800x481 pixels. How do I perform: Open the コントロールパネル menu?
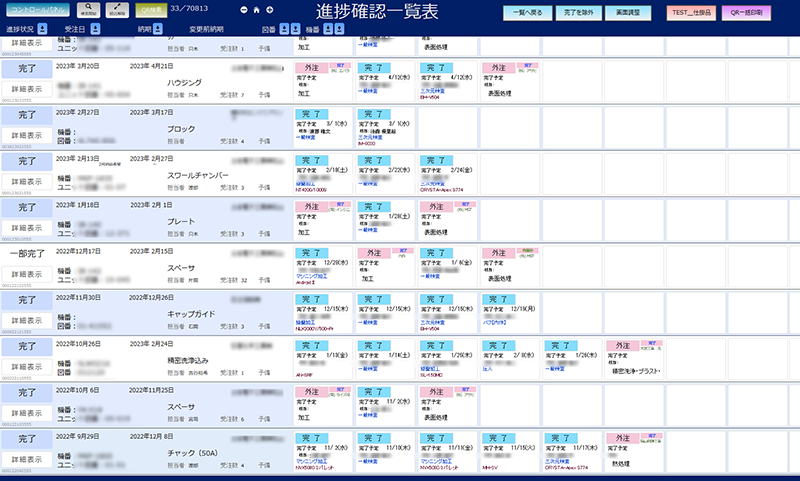36,10
